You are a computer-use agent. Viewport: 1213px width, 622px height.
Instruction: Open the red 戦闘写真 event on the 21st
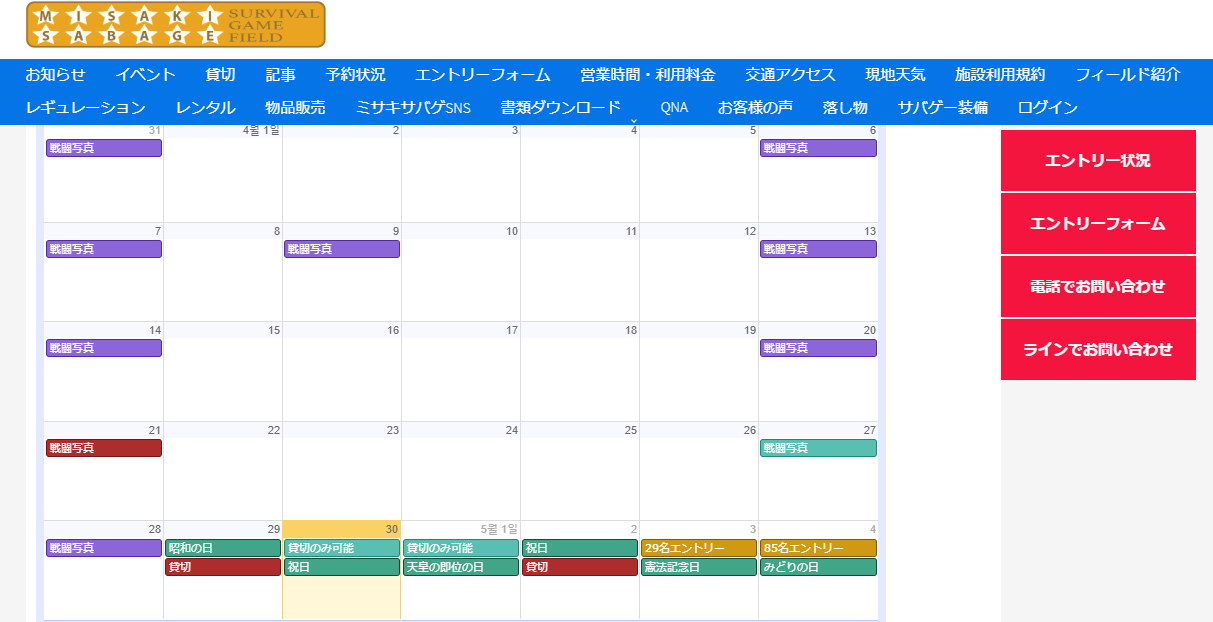click(103, 448)
